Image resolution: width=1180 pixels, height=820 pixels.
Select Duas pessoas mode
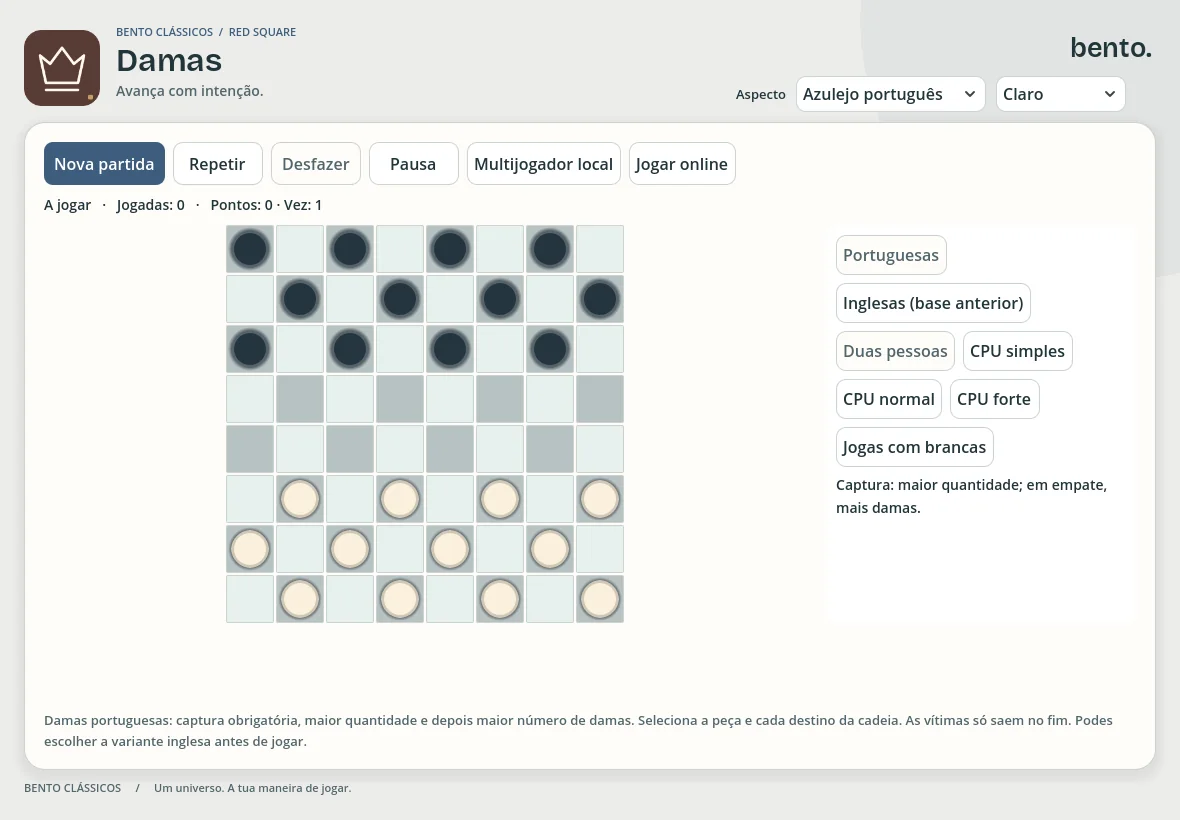click(x=896, y=351)
